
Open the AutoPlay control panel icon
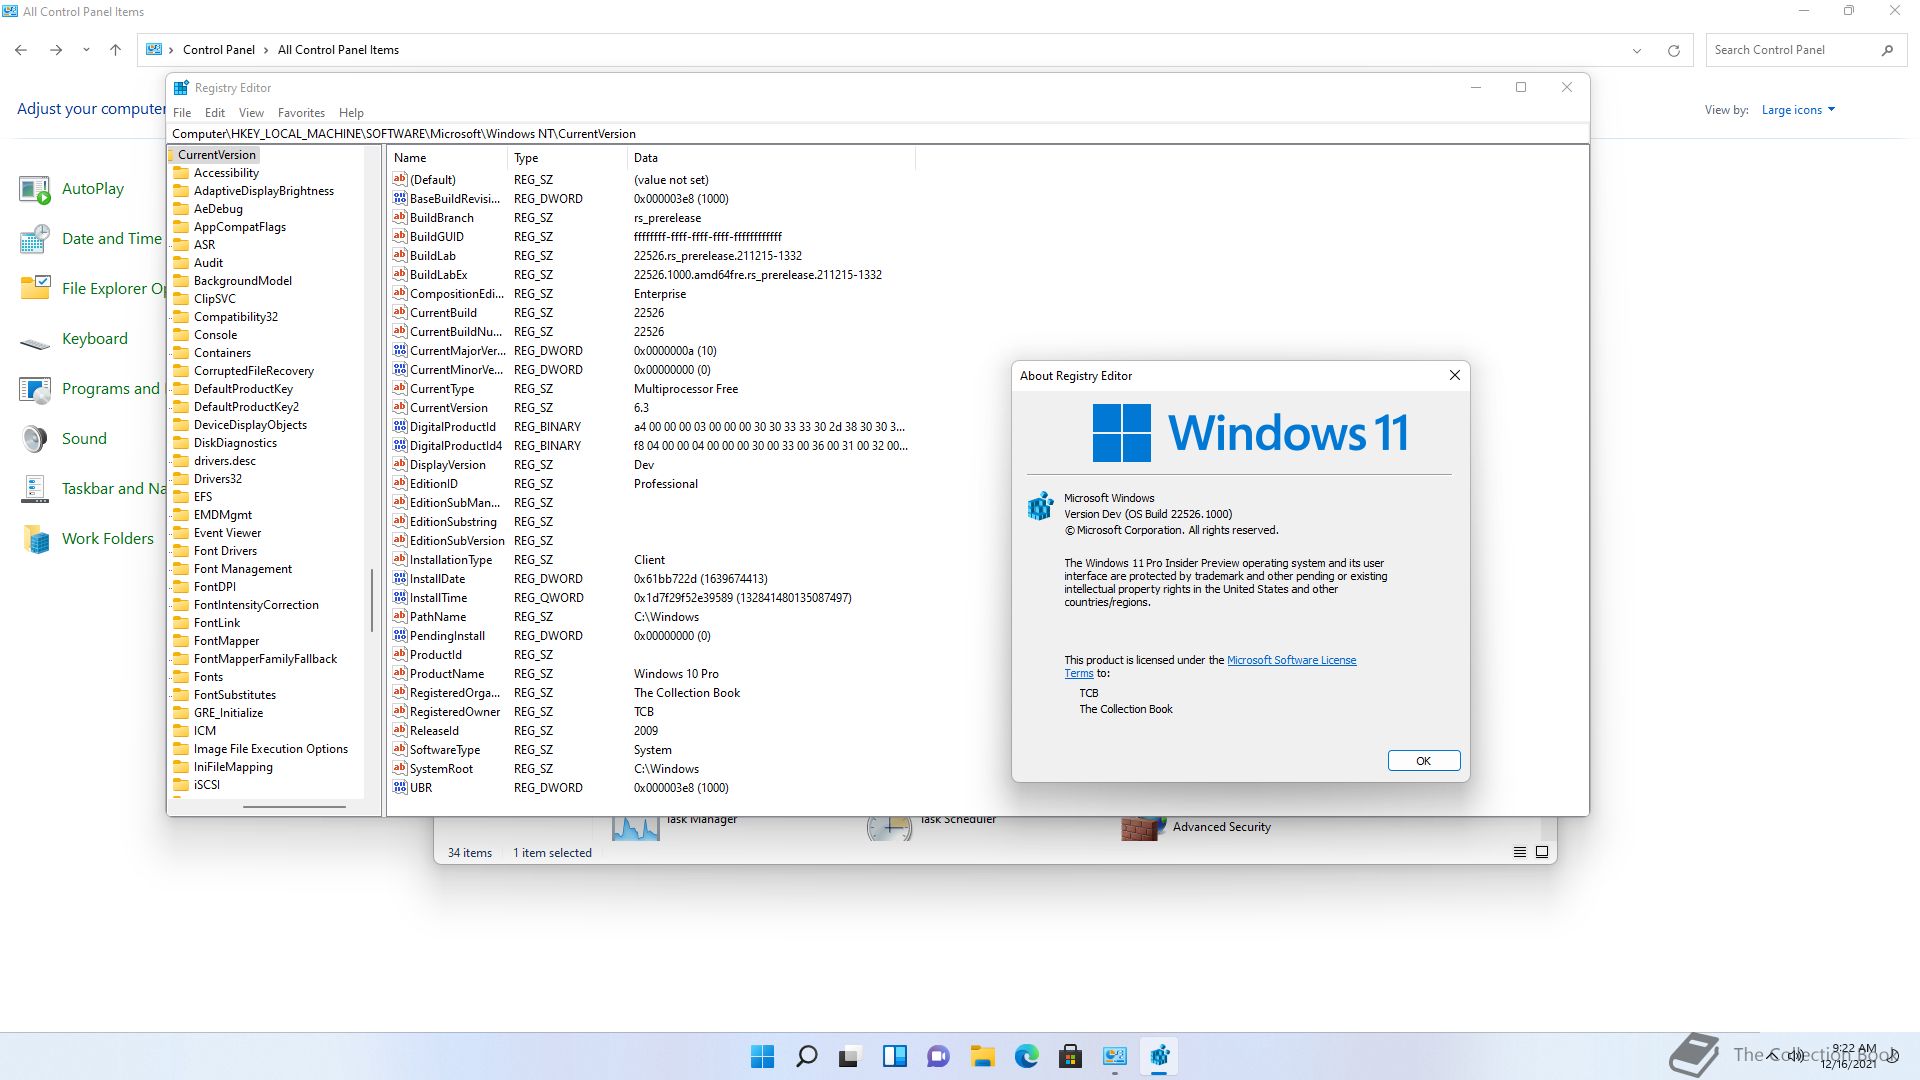point(35,189)
